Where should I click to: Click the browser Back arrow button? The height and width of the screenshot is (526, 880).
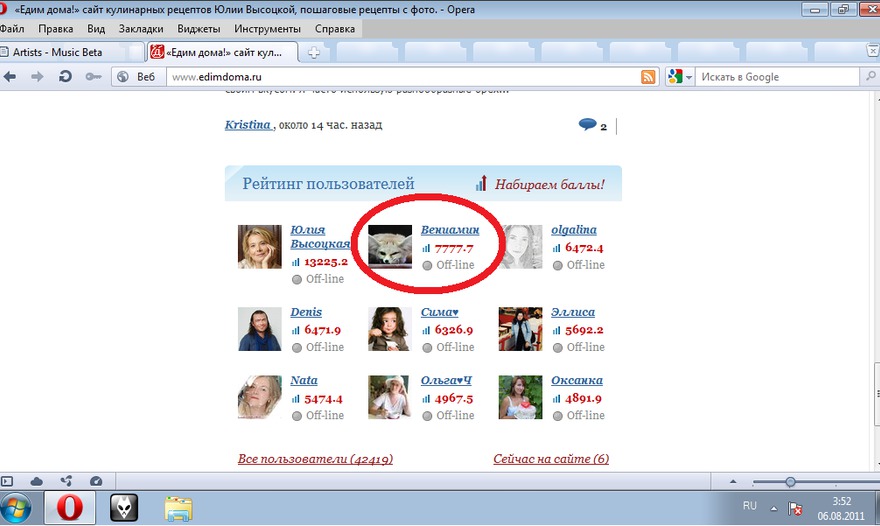(x=11, y=77)
